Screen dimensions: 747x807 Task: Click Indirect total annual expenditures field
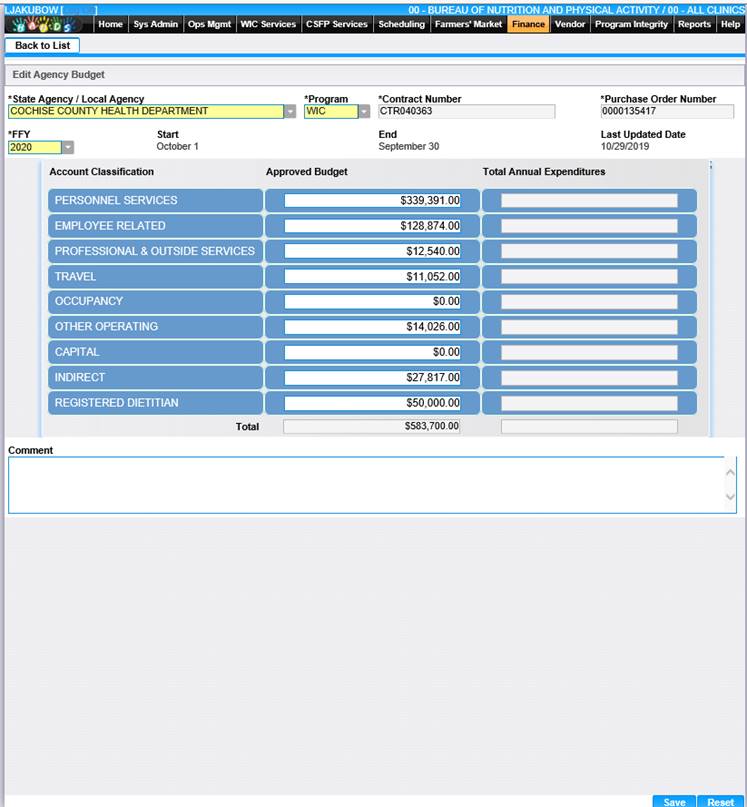pyautogui.click(x=589, y=377)
